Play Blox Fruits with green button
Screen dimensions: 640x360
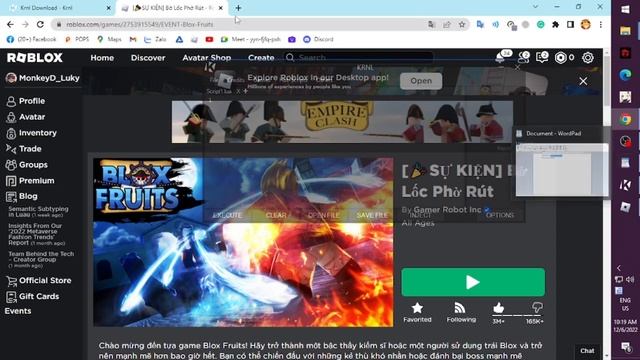pos(473,282)
